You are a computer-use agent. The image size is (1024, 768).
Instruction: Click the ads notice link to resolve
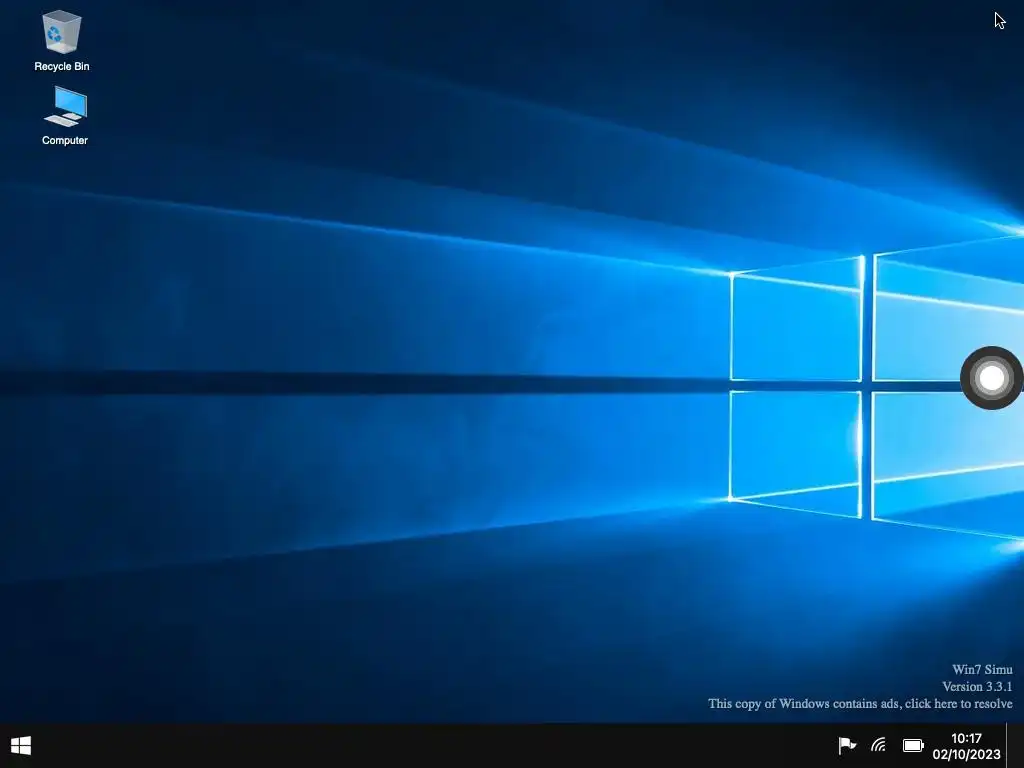[x=860, y=703]
